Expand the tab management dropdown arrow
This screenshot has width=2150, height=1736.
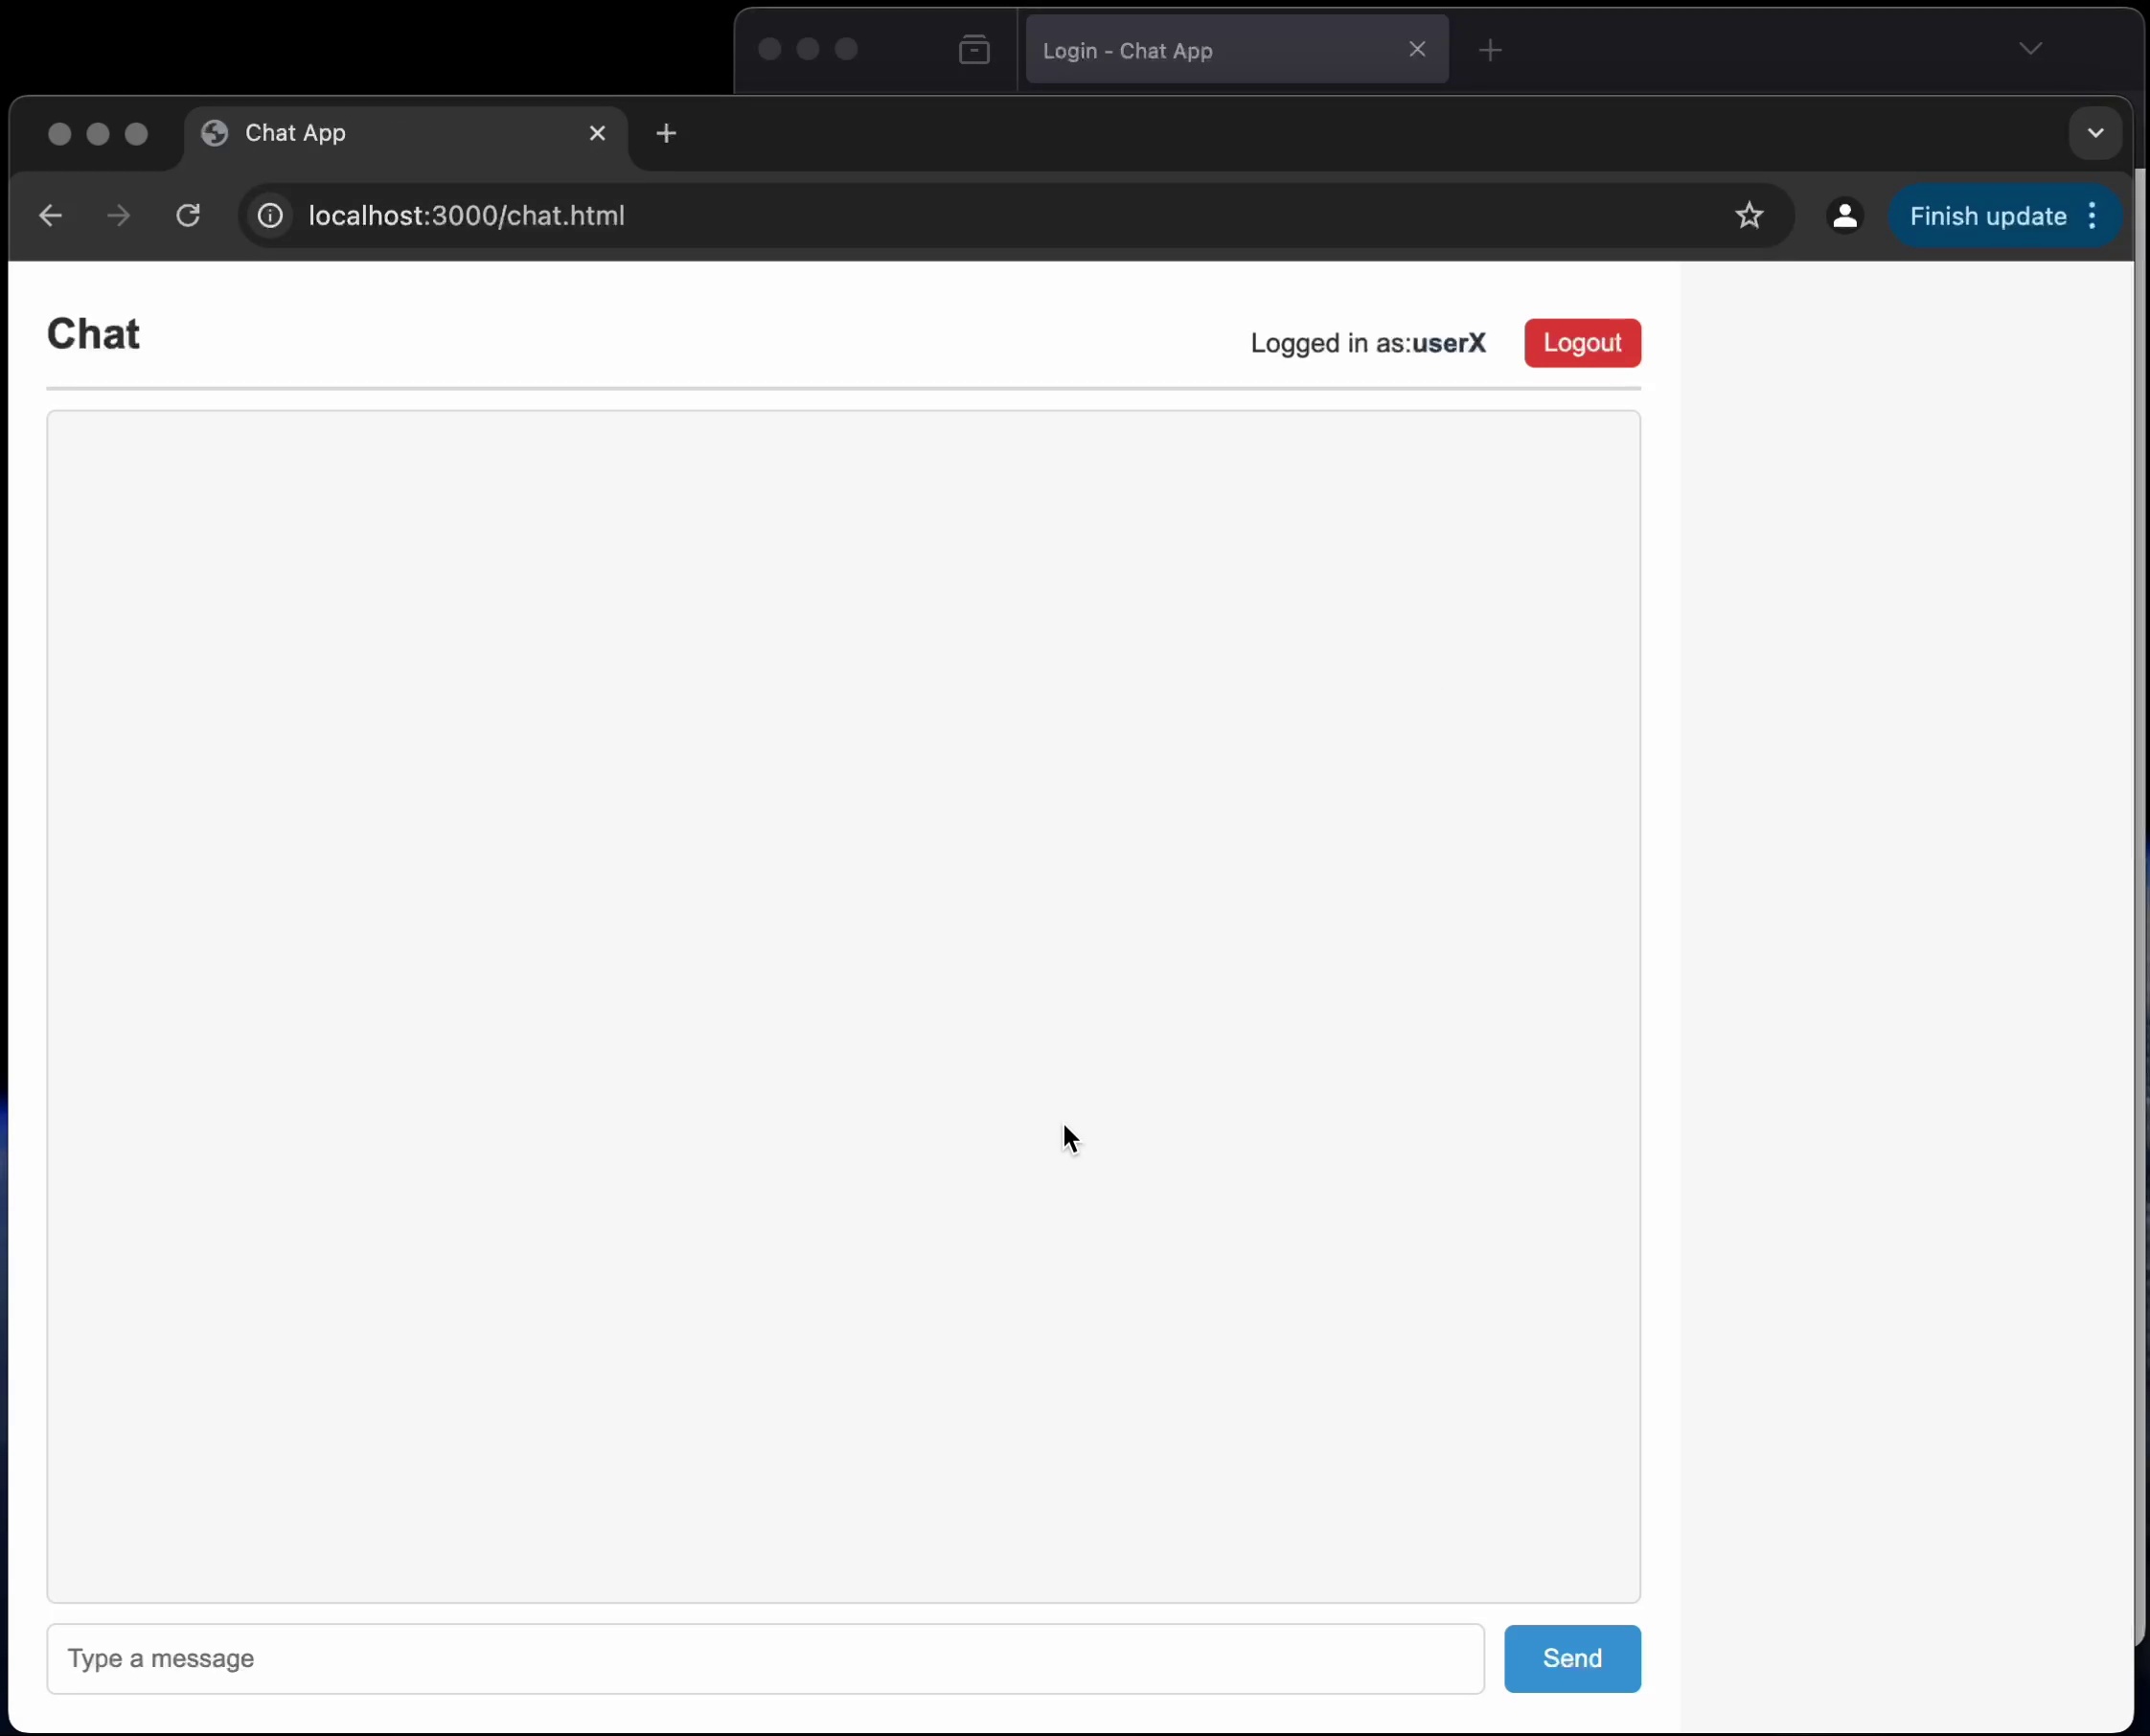(x=2095, y=131)
